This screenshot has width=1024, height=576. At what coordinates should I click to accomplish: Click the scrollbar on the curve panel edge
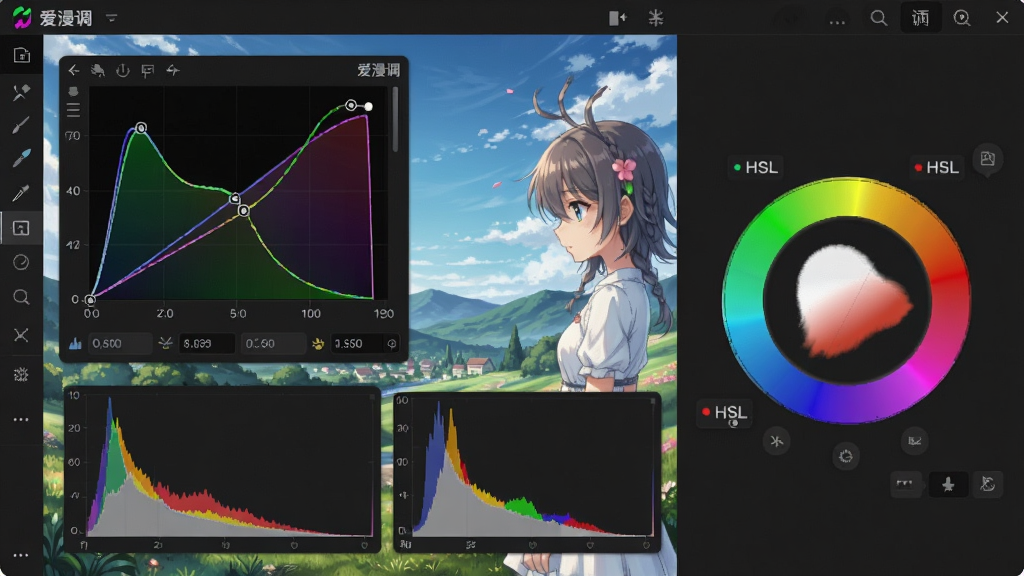tap(395, 120)
